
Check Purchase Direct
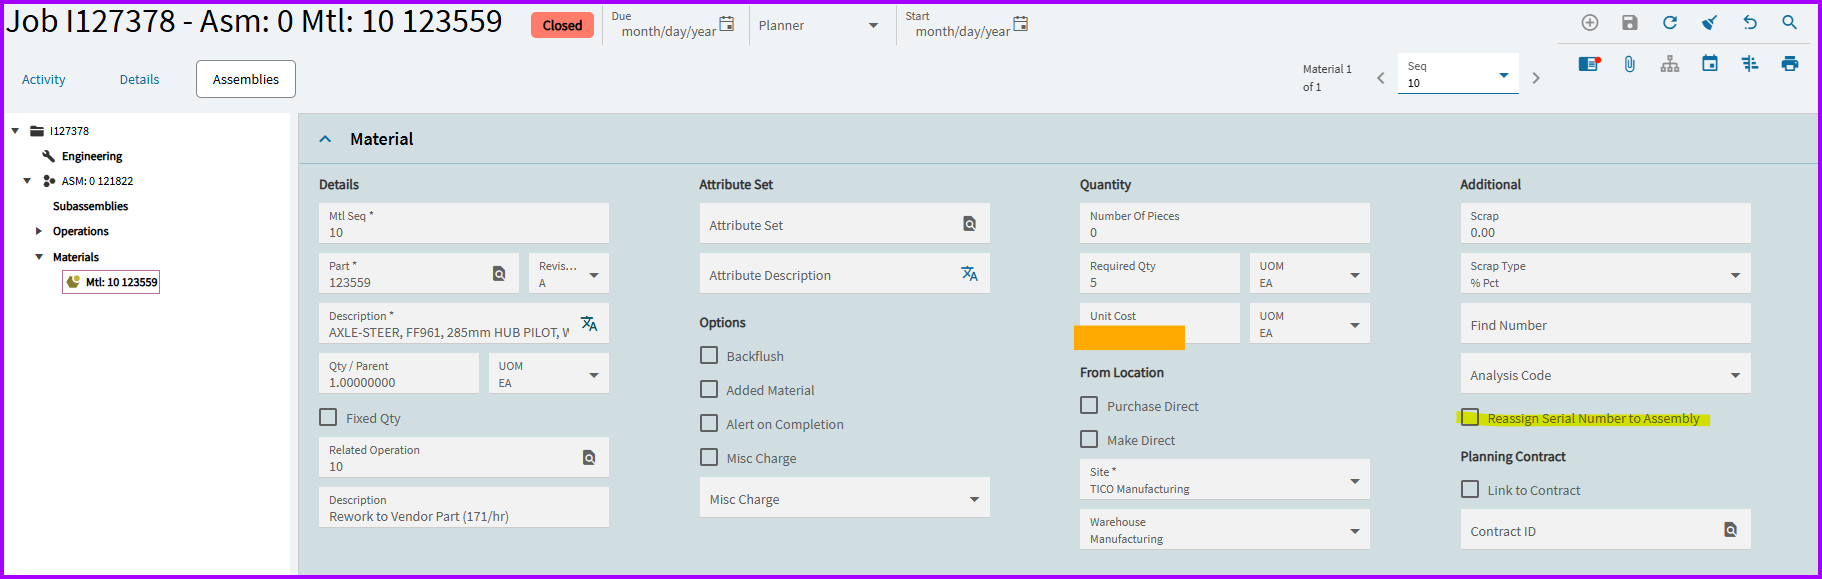tap(1089, 405)
